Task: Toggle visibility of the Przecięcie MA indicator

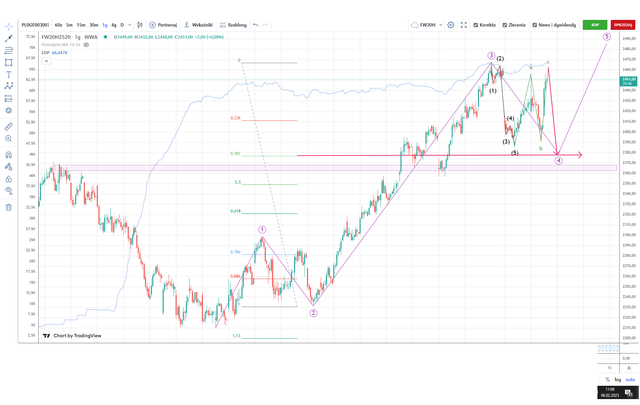Action: (86, 45)
